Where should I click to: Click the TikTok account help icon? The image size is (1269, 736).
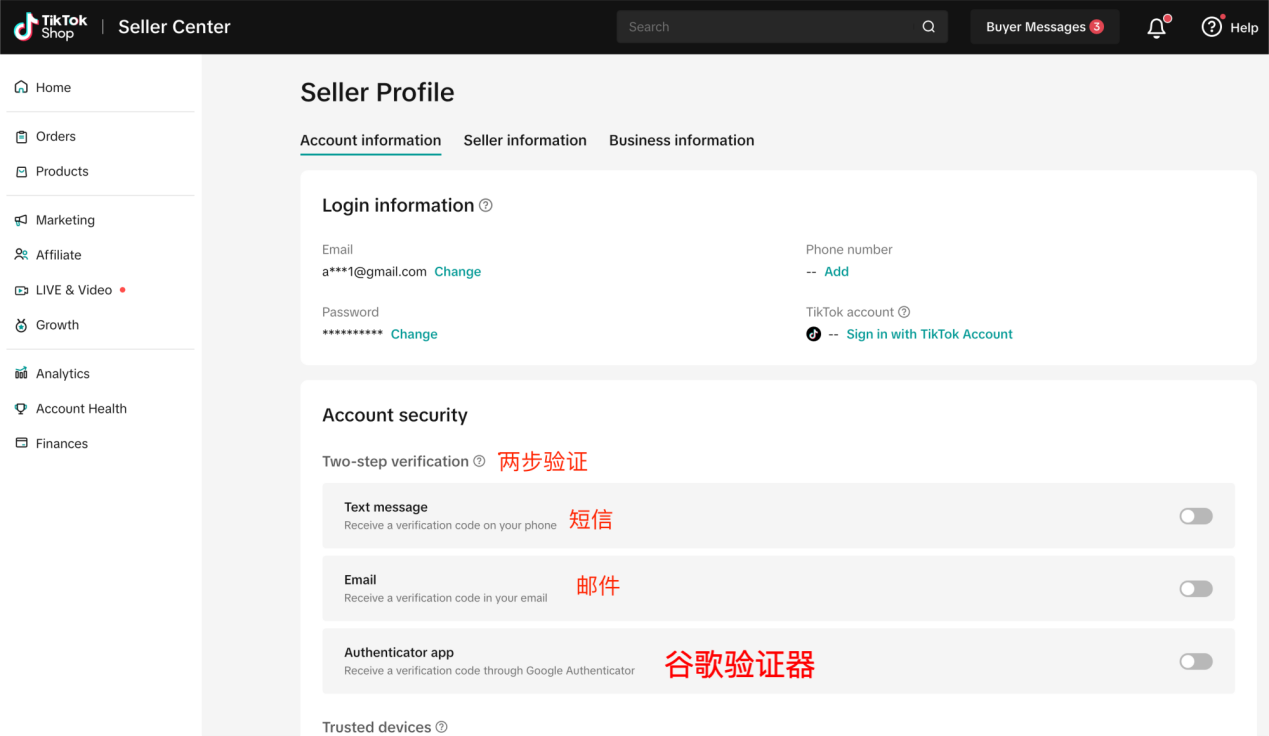(x=904, y=312)
